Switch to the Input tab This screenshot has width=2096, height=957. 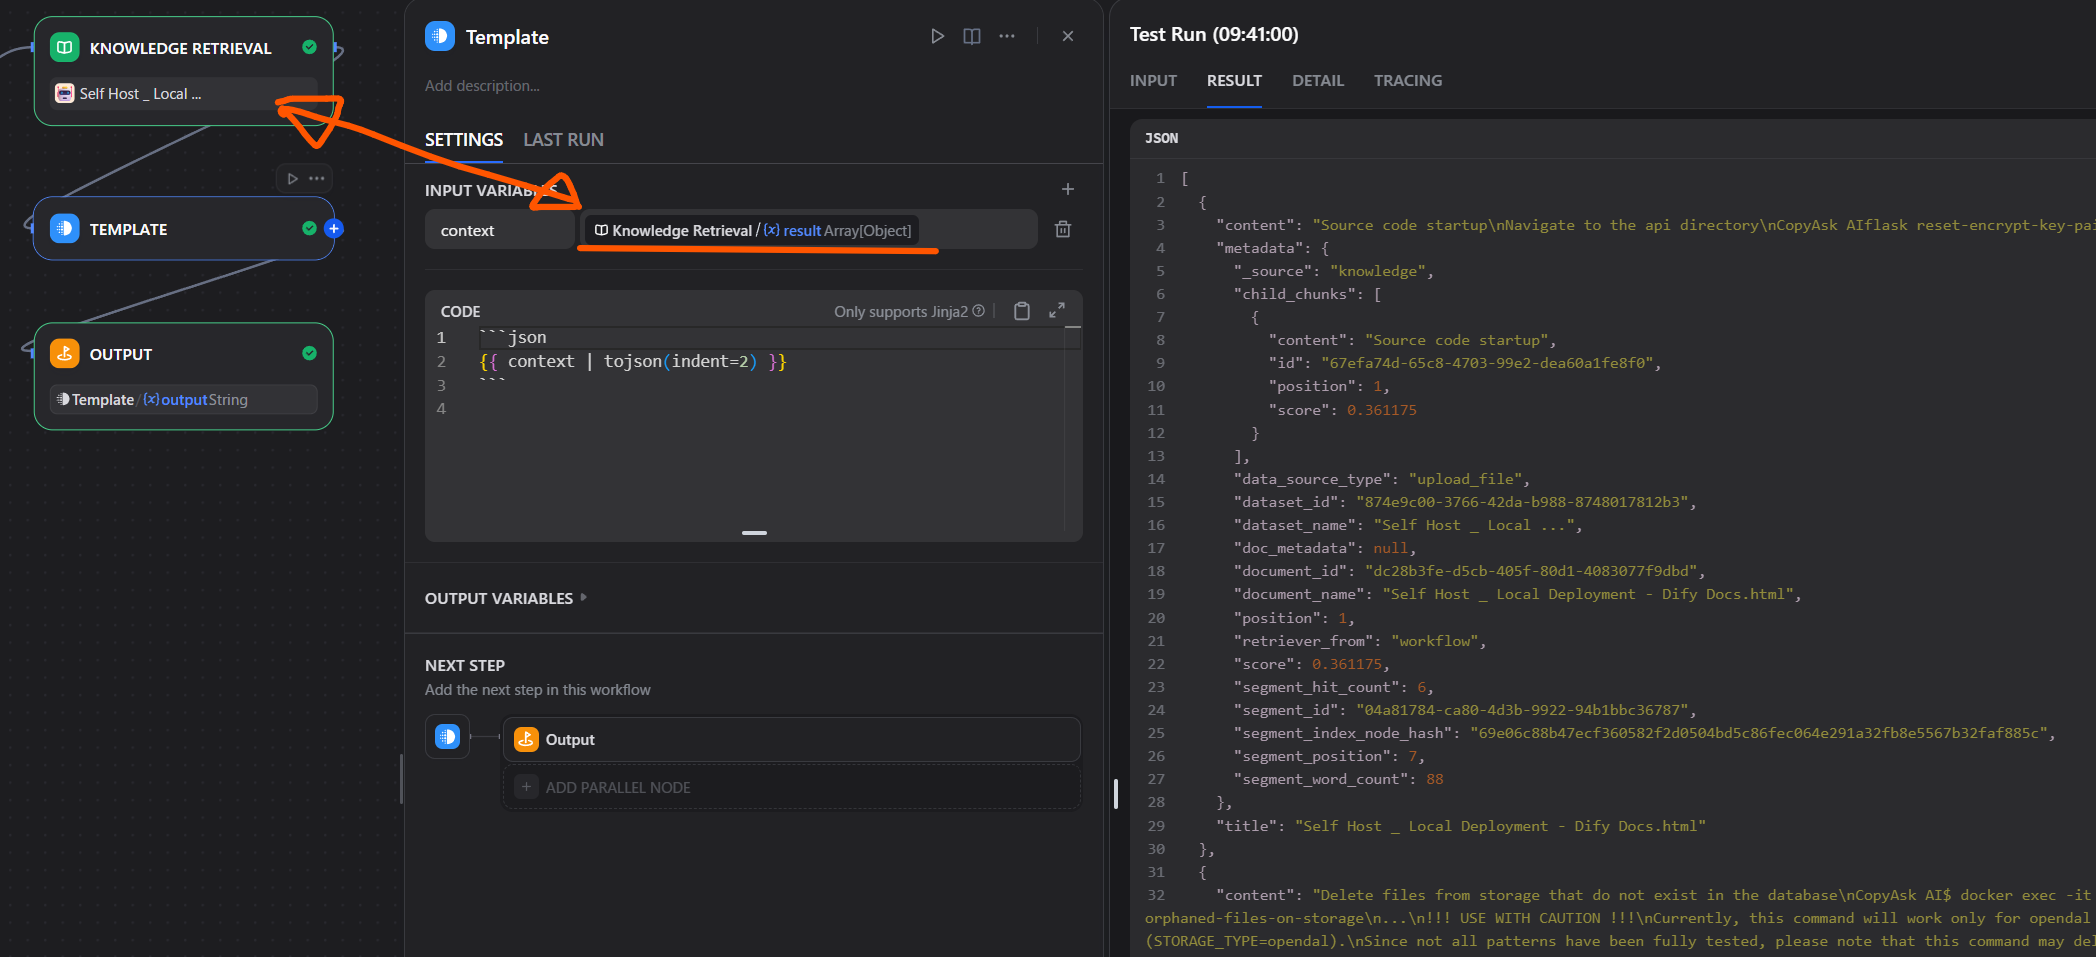click(1153, 81)
